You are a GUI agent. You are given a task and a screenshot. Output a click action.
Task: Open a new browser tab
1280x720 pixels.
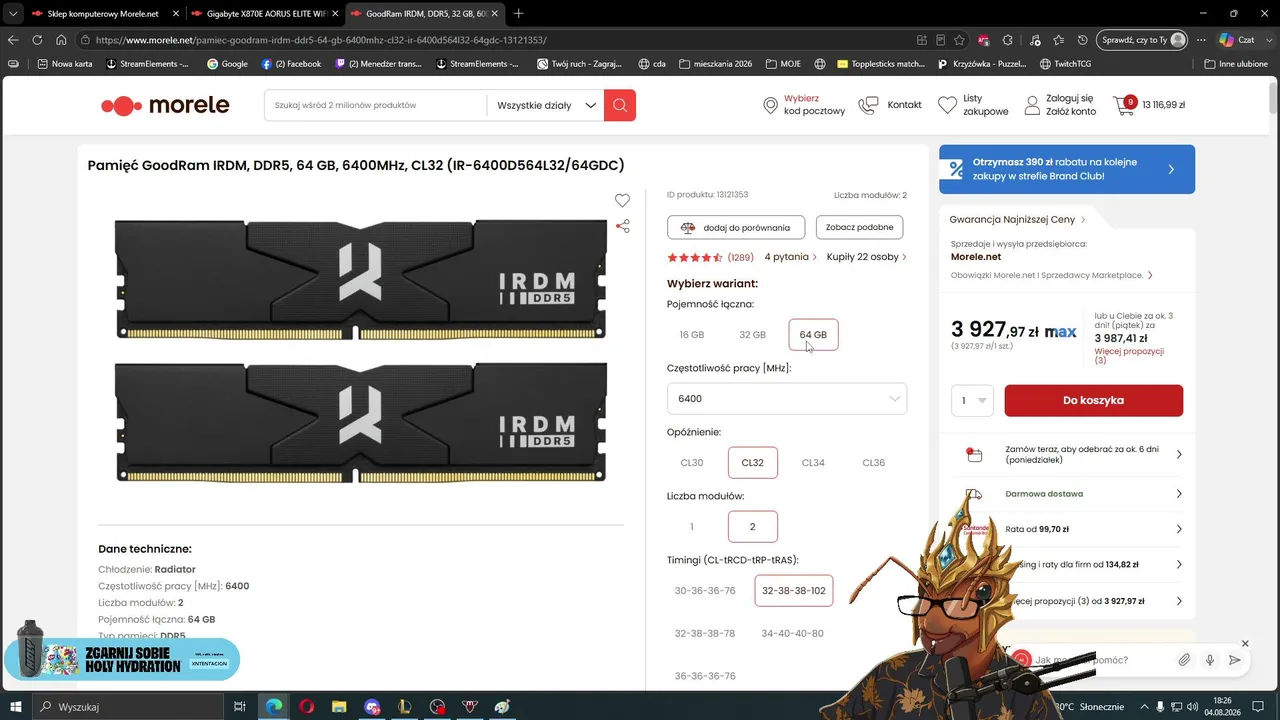click(518, 14)
